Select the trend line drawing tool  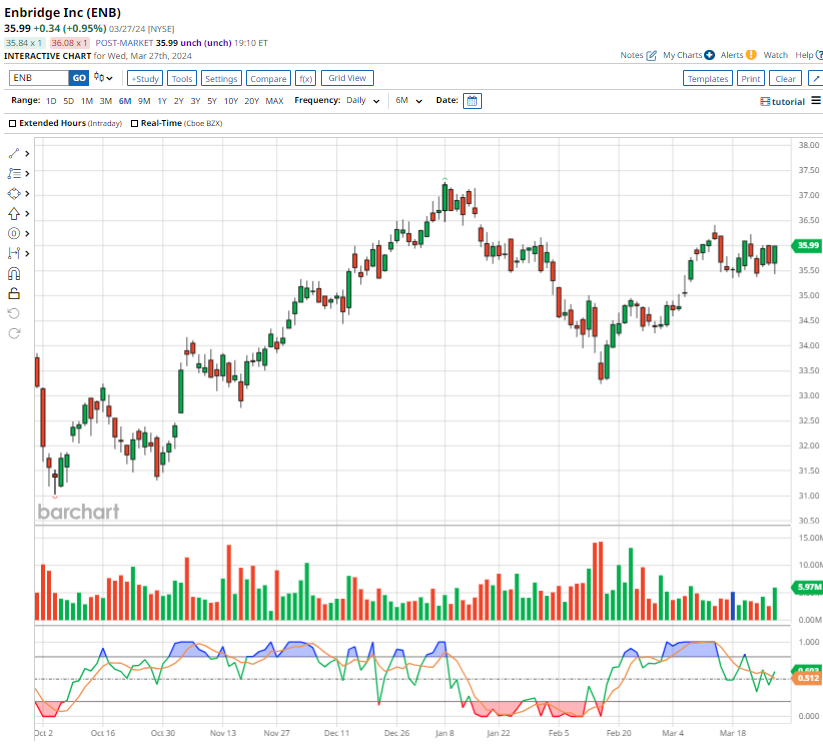point(14,153)
